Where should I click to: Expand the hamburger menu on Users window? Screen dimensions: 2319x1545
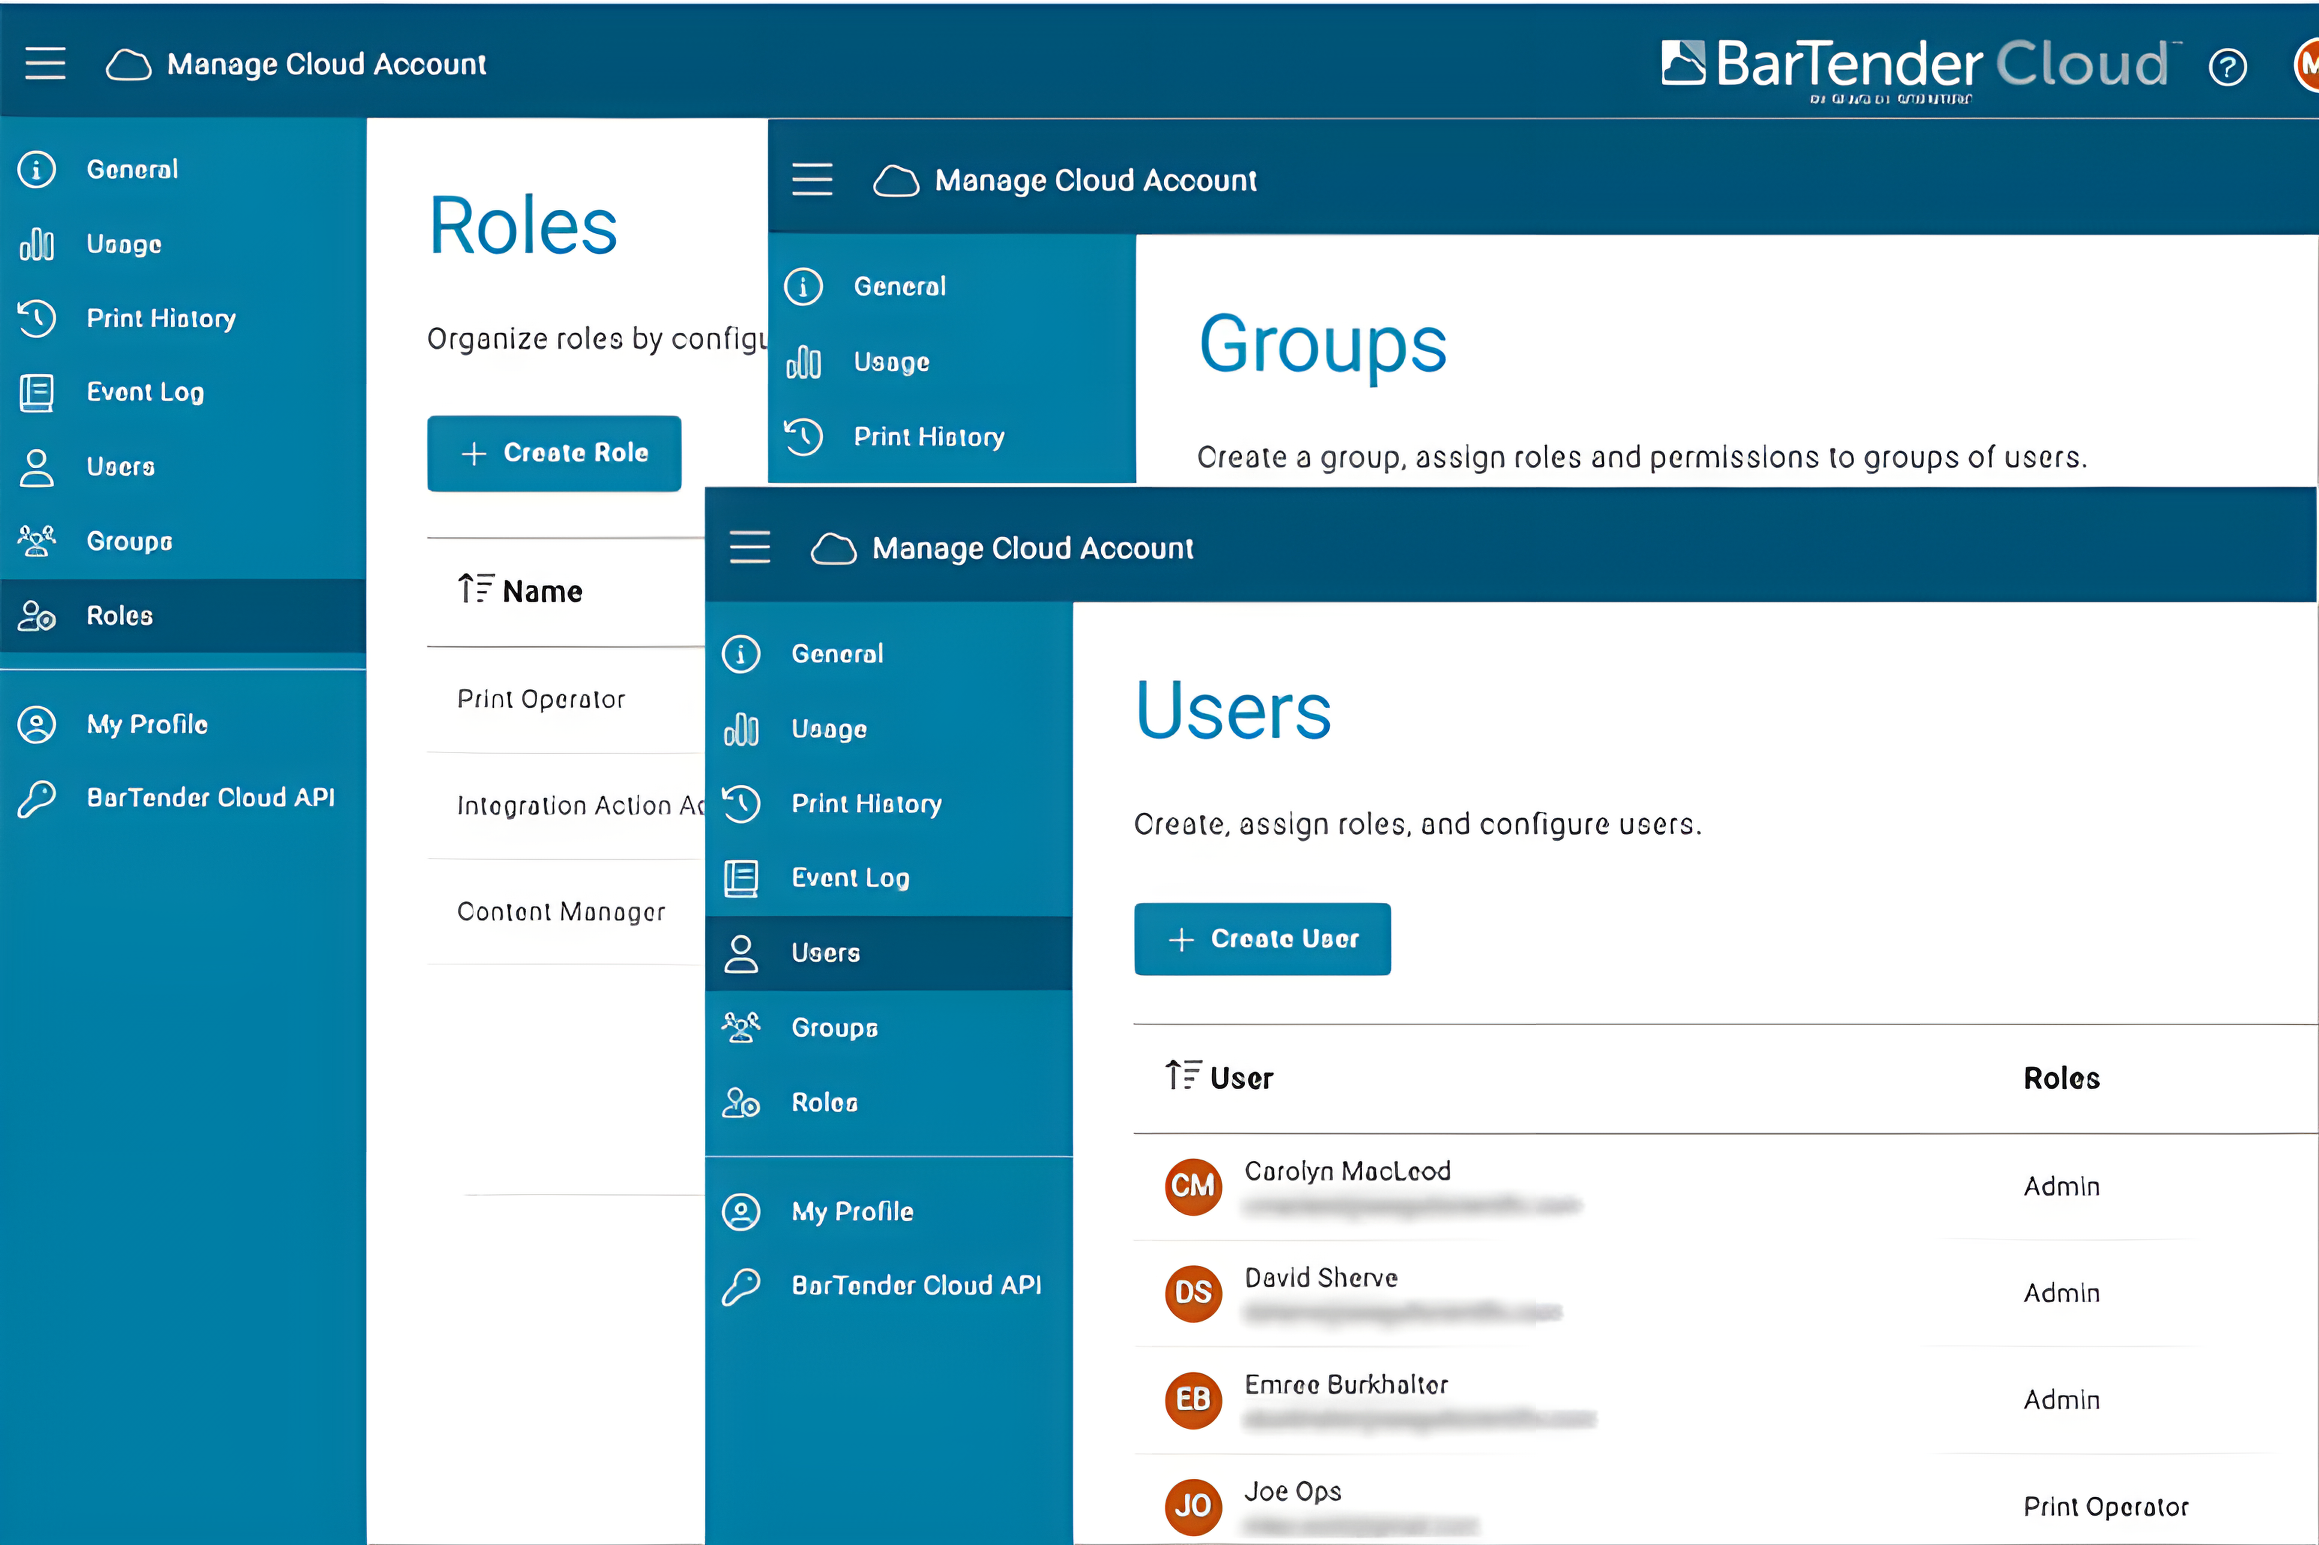[750, 547]
